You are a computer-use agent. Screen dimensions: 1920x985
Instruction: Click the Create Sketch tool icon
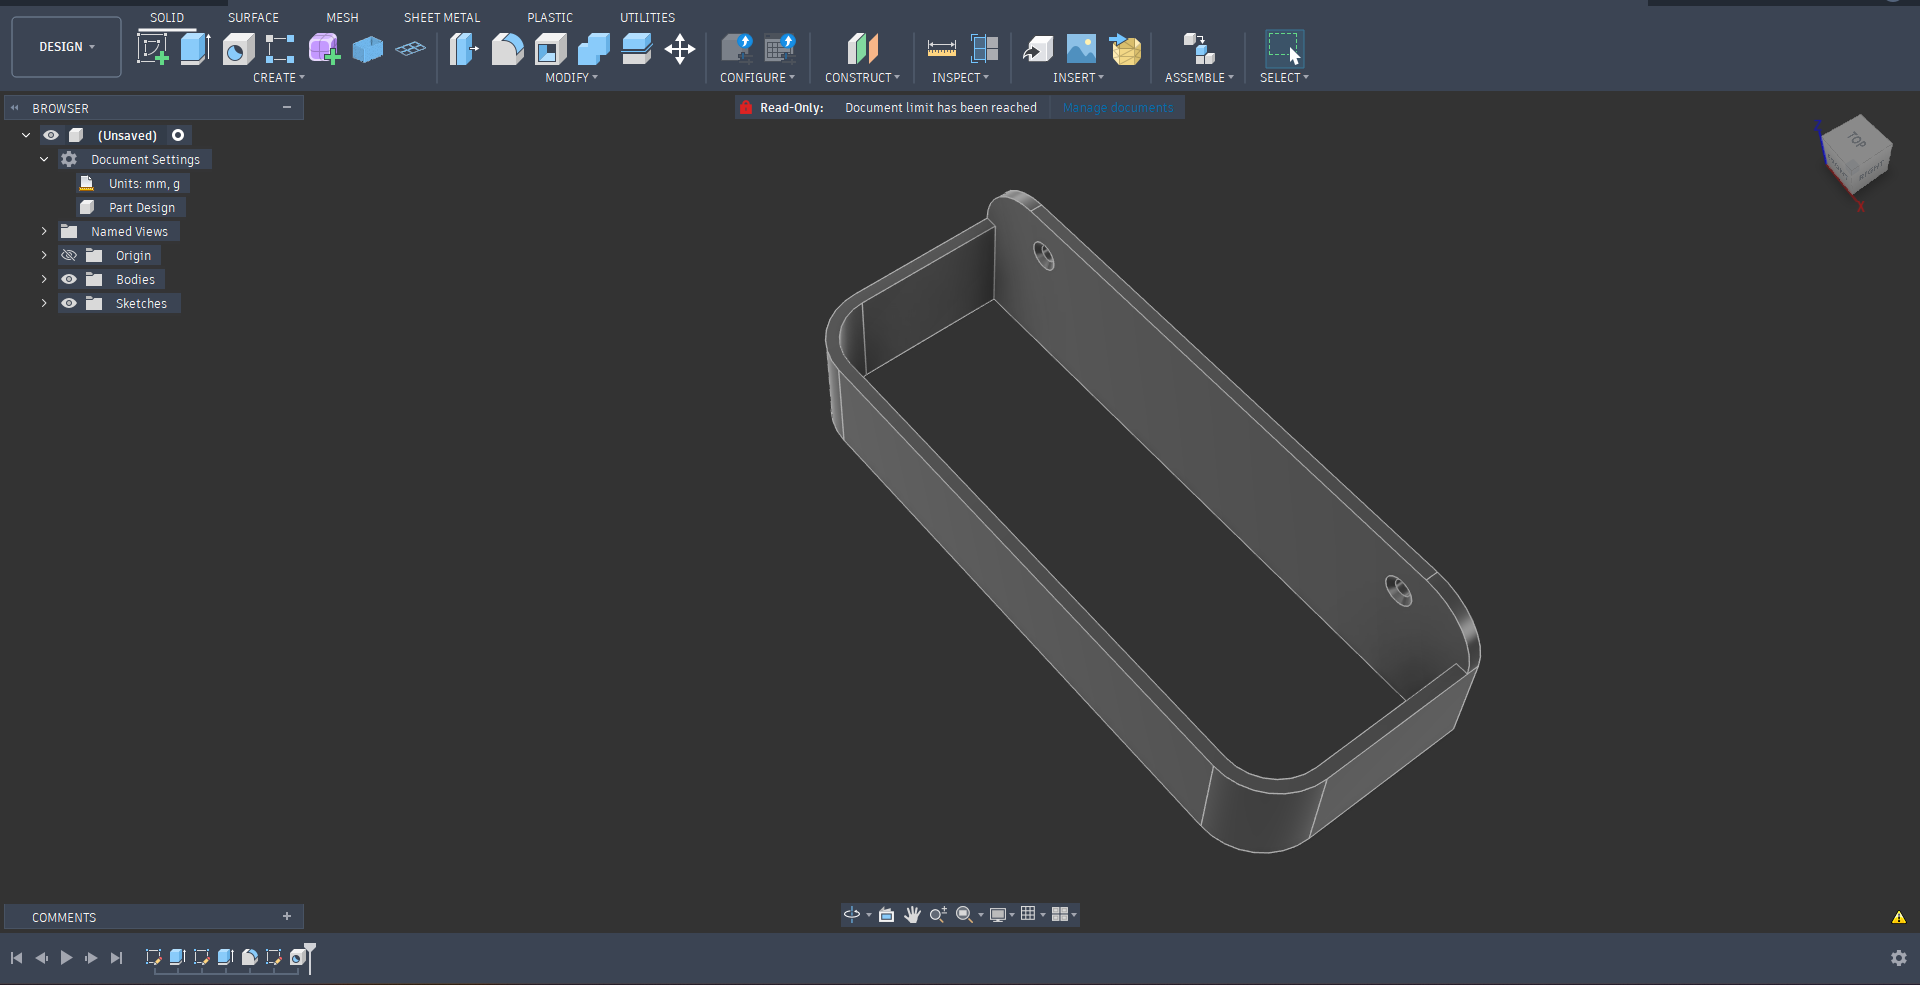pos(152,48)
